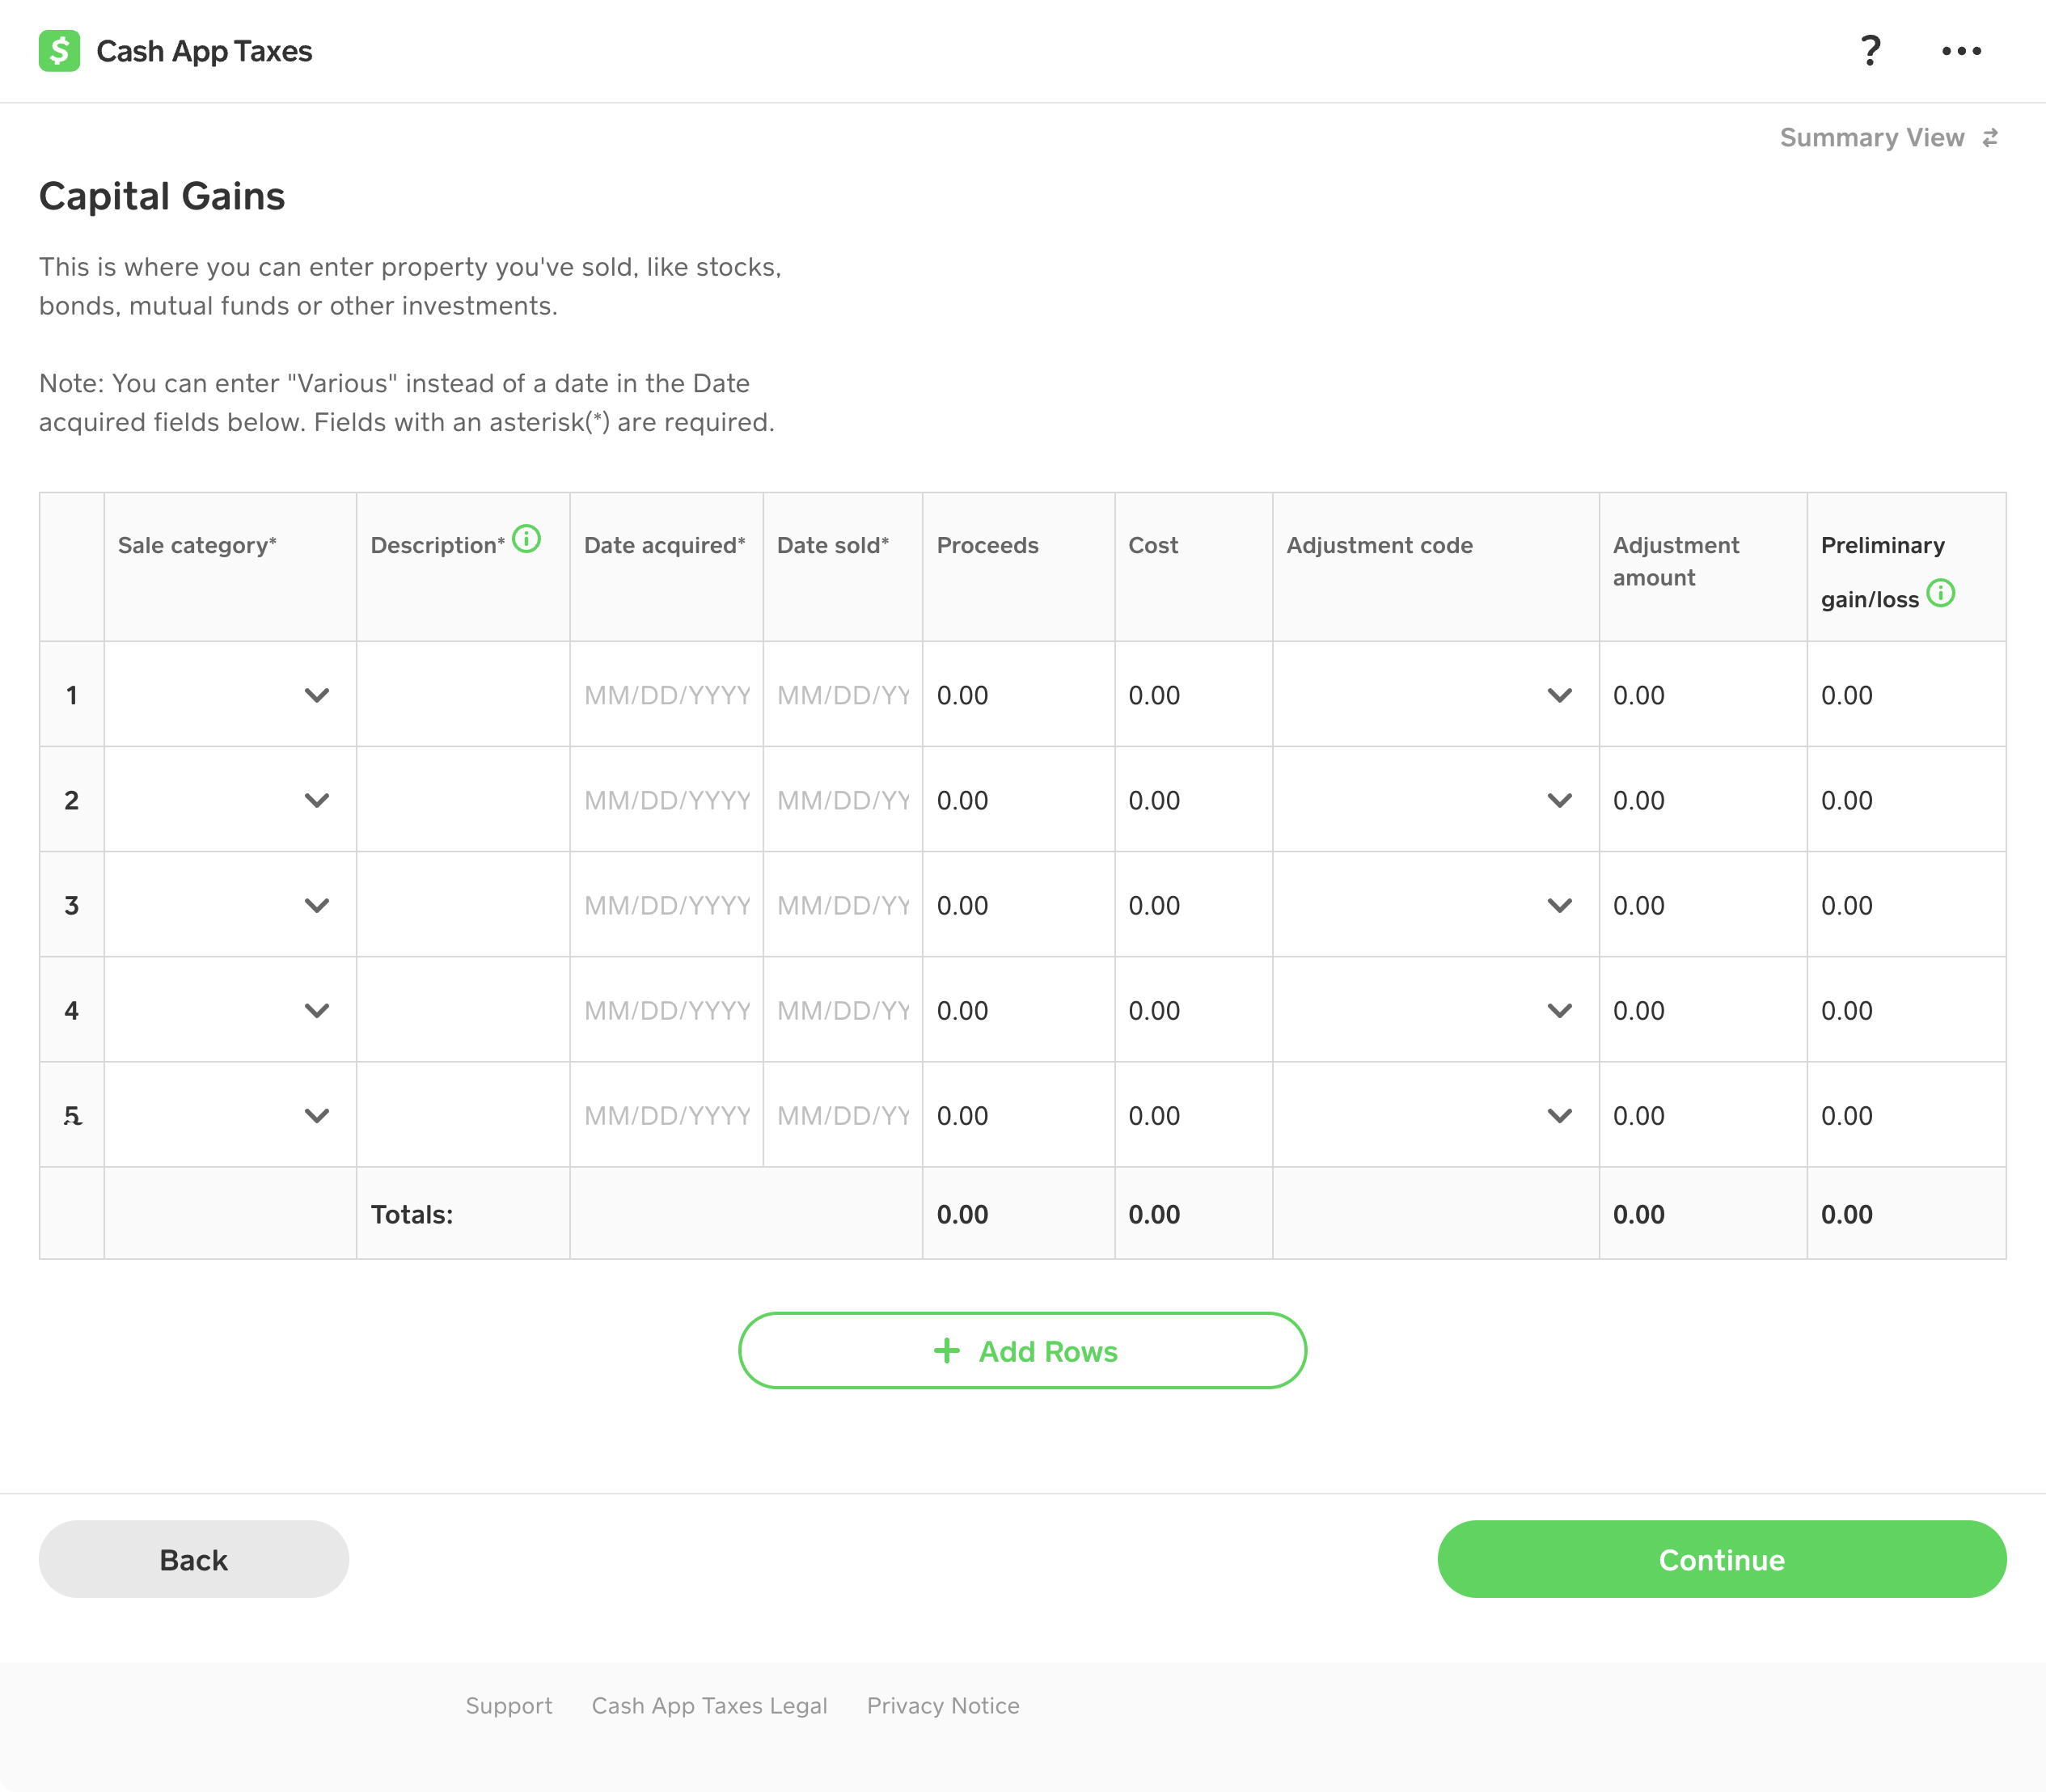Expand Adjustment code dropdown in row 1
The width and height of the screenshot is (2046, 1792).
1435,695
